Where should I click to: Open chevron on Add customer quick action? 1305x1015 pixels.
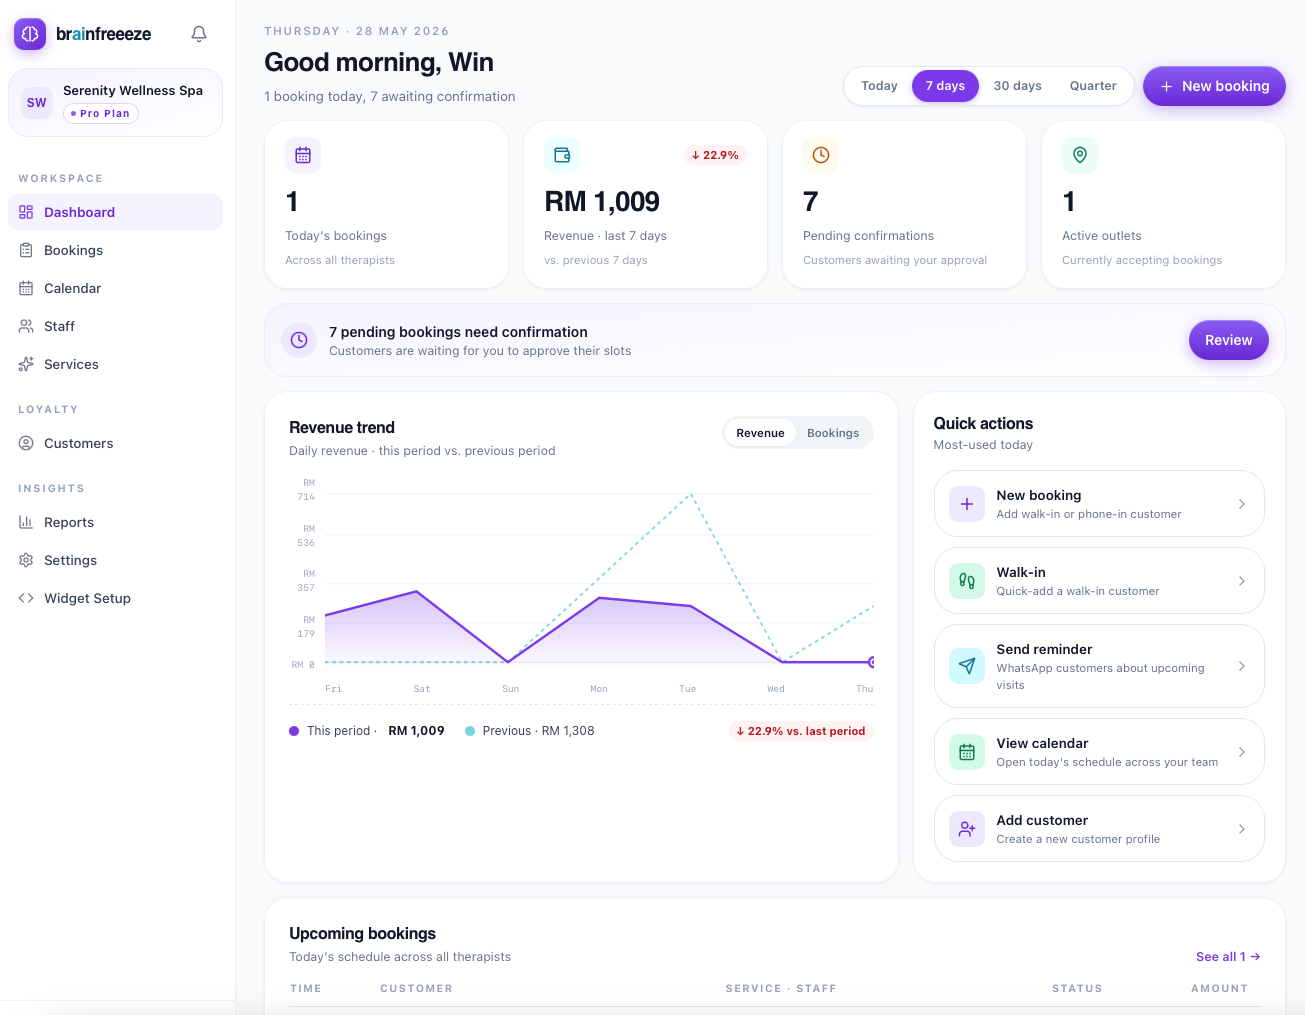point(1242,829)
